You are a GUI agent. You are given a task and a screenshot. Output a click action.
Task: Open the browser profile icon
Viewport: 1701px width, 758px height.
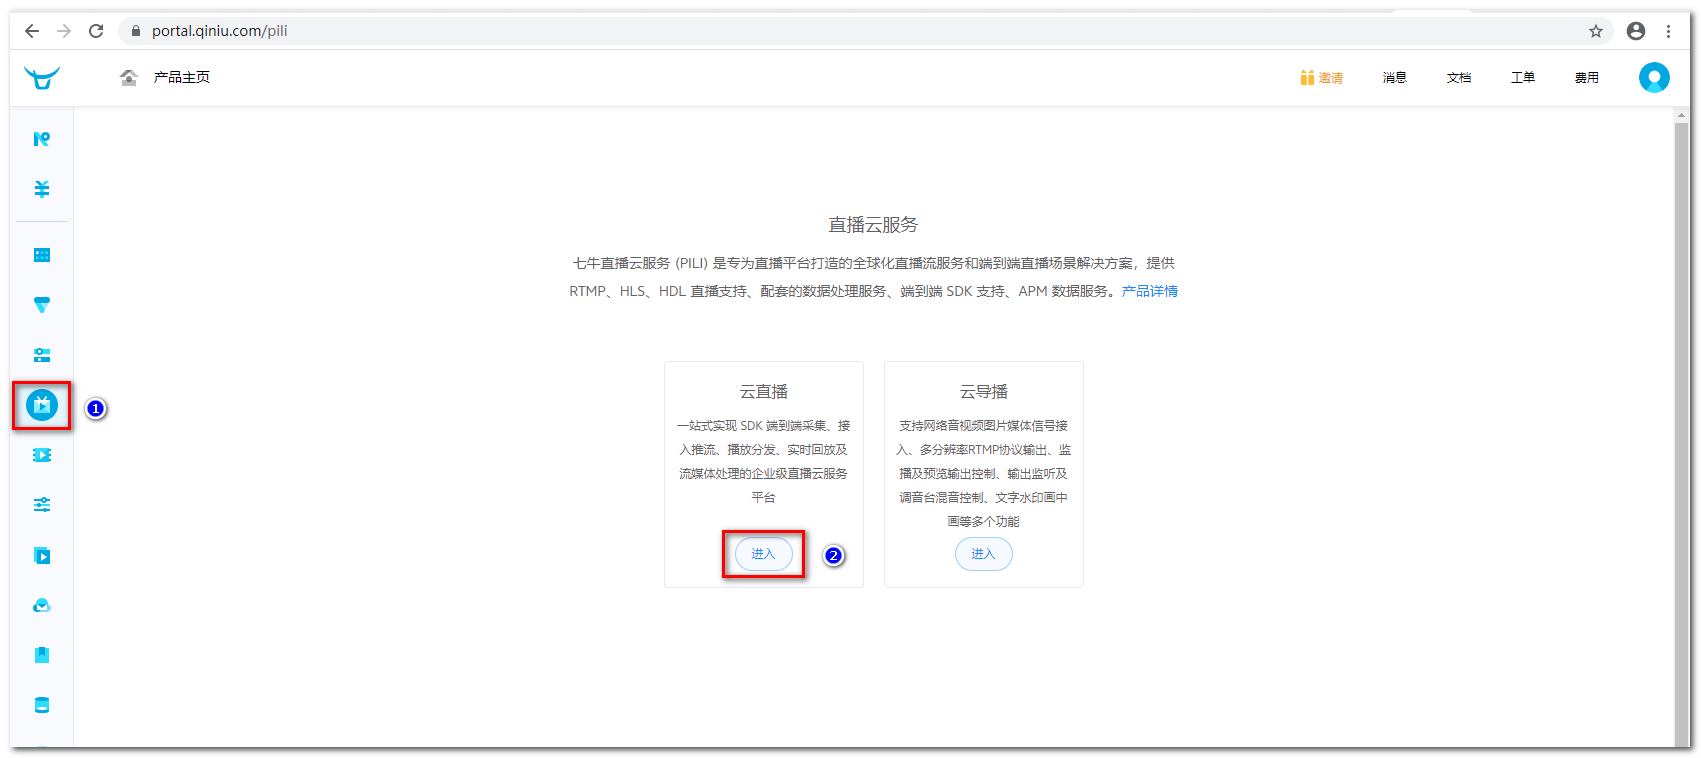[x=1636, y=31]
